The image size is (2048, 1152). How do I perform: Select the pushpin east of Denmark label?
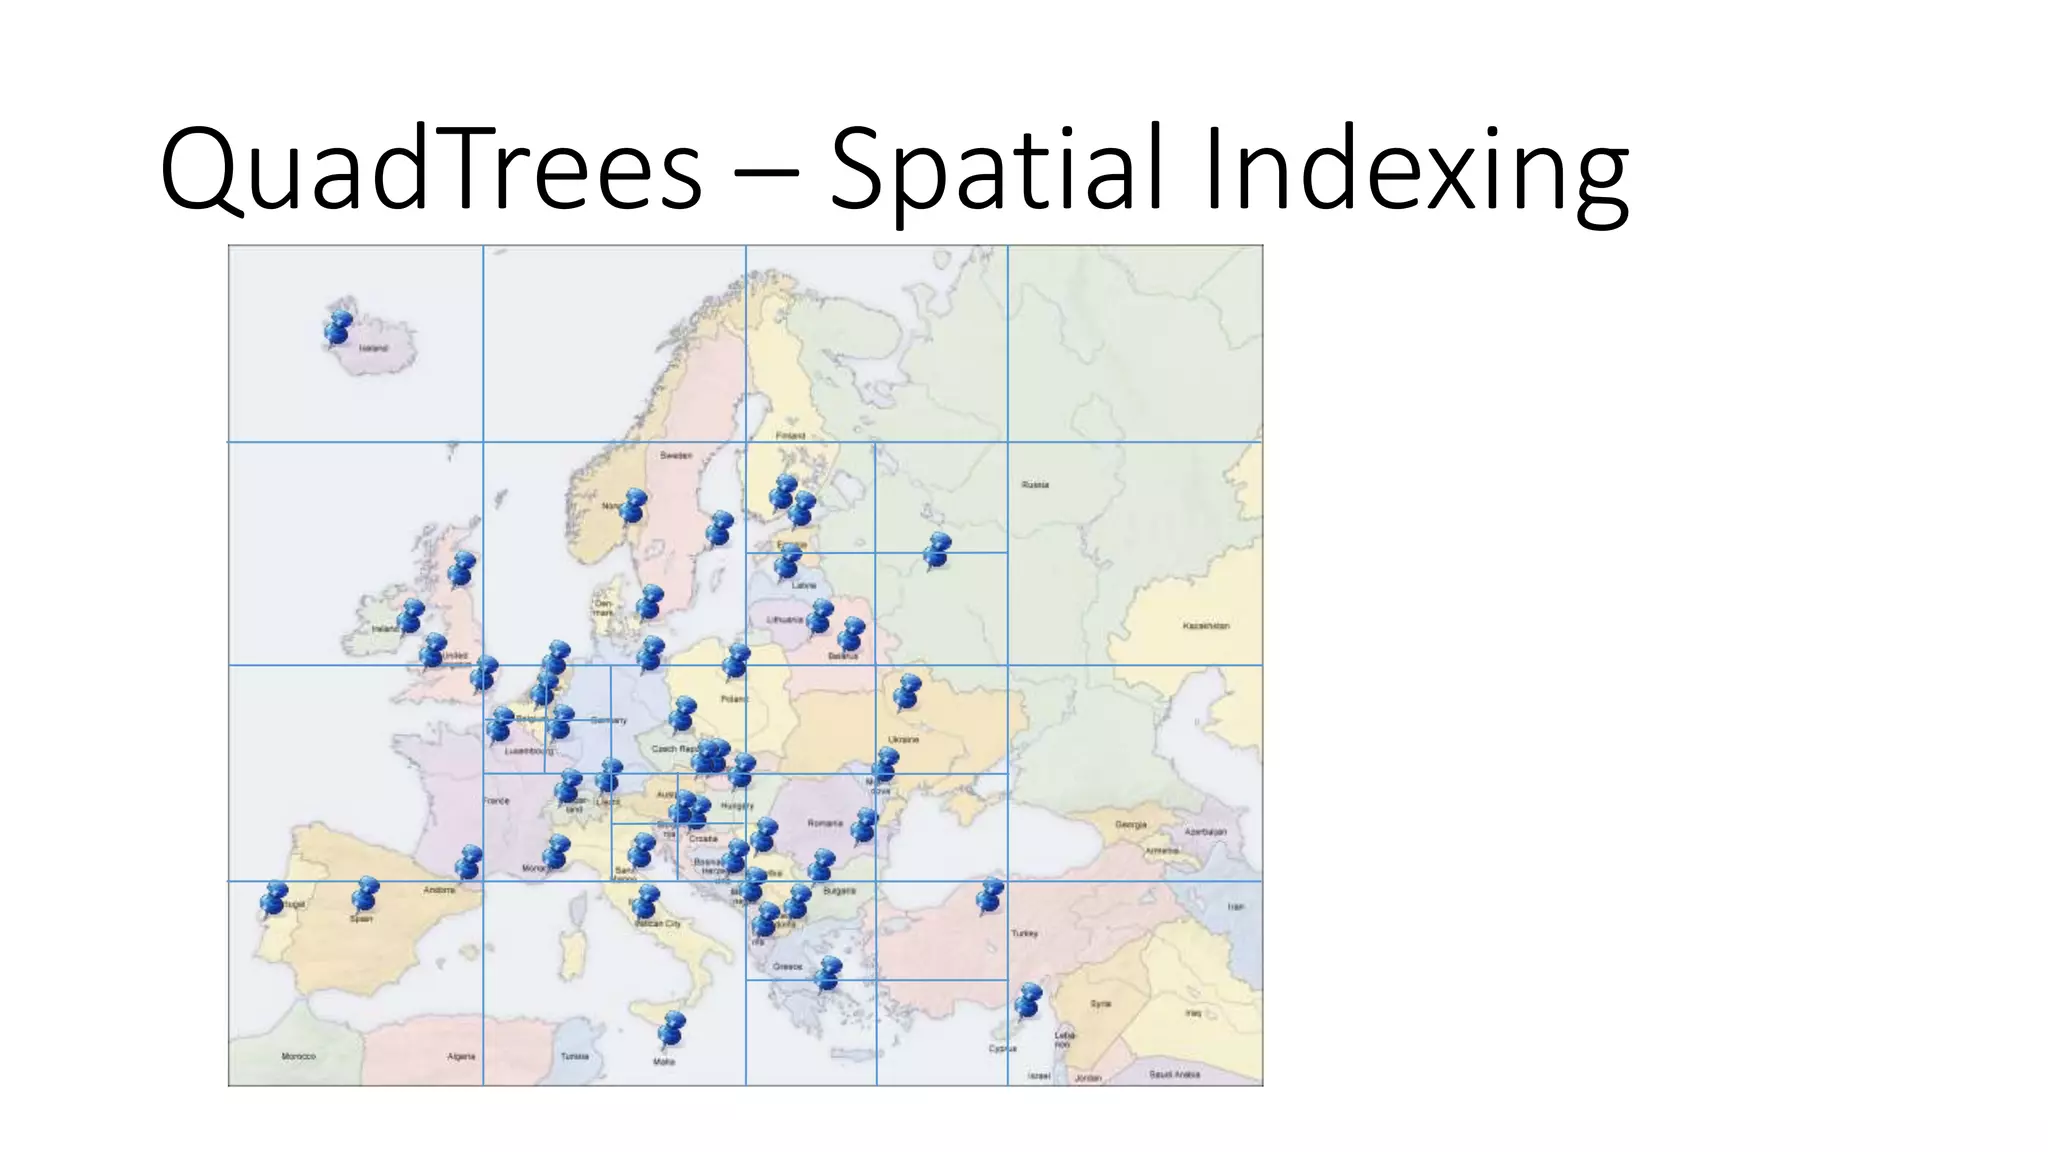pyautogui.click(x=650, y=603)
